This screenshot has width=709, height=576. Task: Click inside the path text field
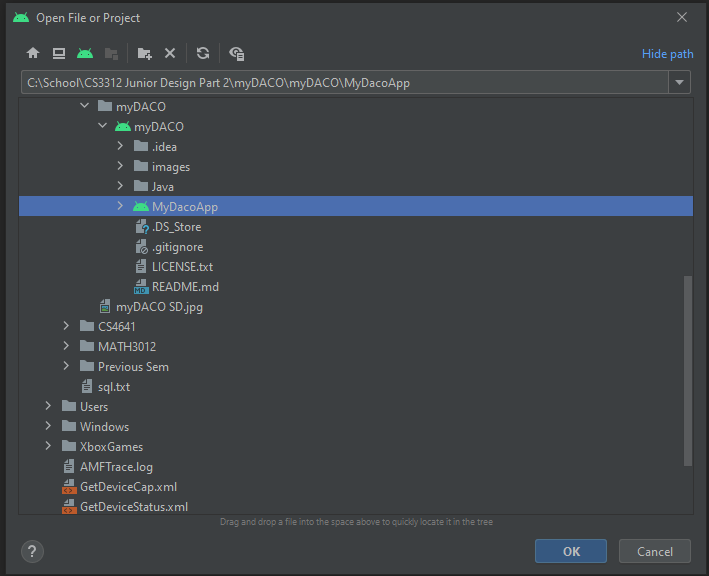tap(345, 82)
